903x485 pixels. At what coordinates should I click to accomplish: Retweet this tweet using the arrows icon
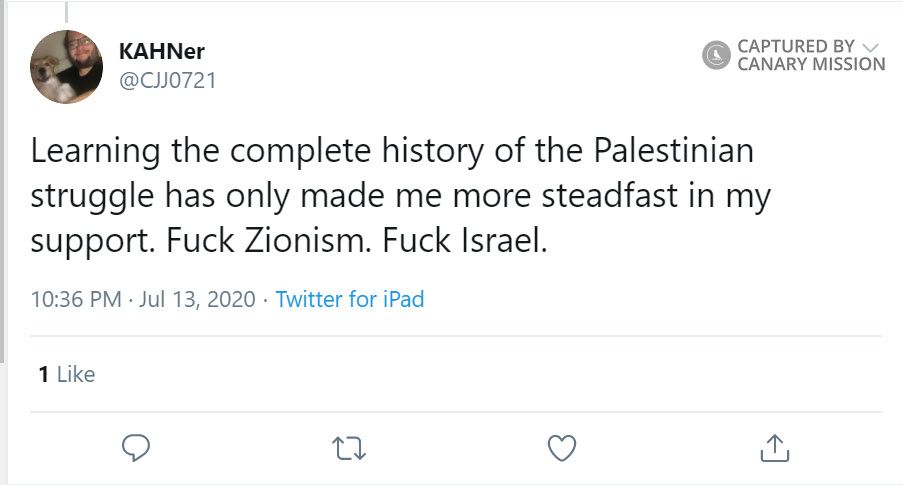coord(349,447)
